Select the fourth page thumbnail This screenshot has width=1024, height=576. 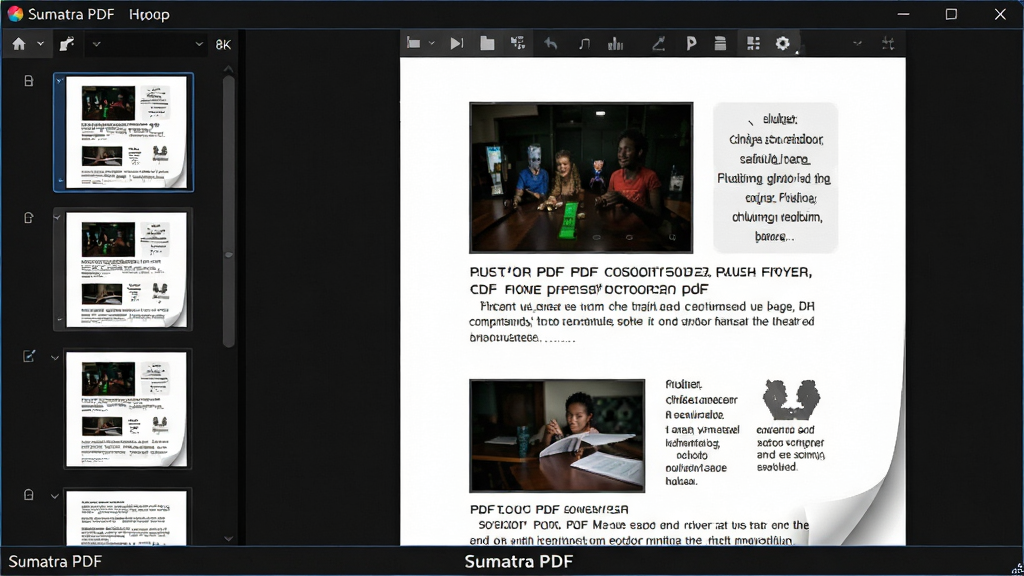127,517
